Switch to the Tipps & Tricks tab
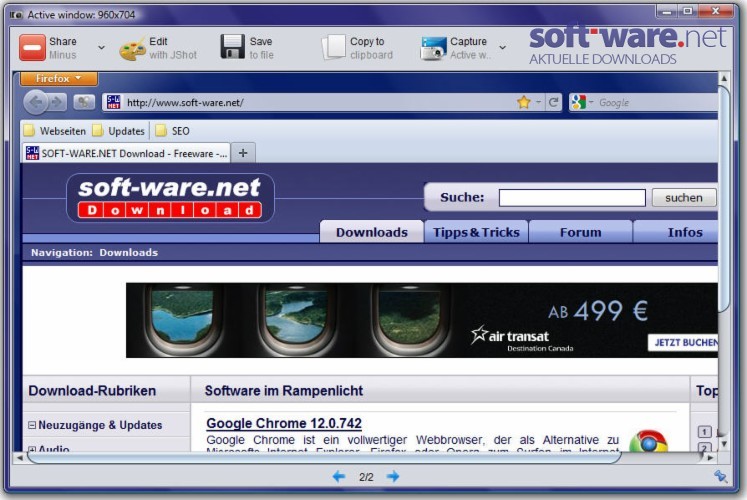The image size is (747, 500). (476, 232)
